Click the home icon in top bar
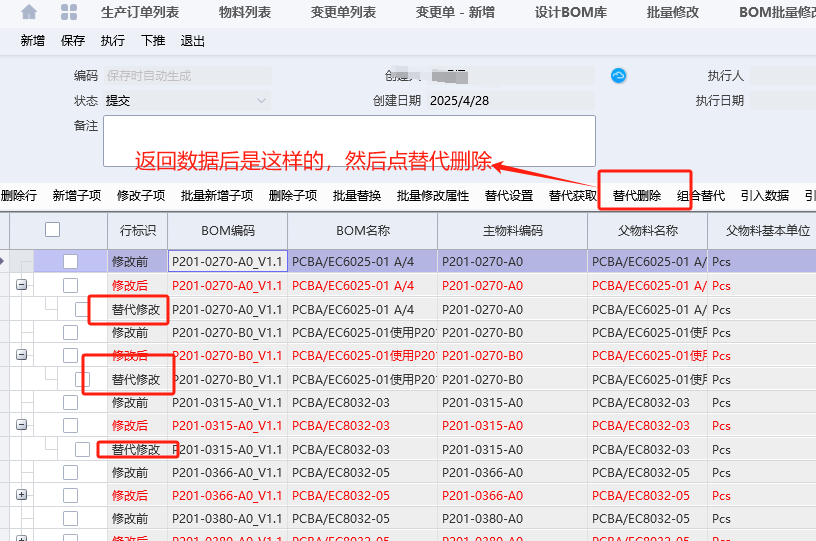This screenshot has height=541, width=816. coord(29,12)
